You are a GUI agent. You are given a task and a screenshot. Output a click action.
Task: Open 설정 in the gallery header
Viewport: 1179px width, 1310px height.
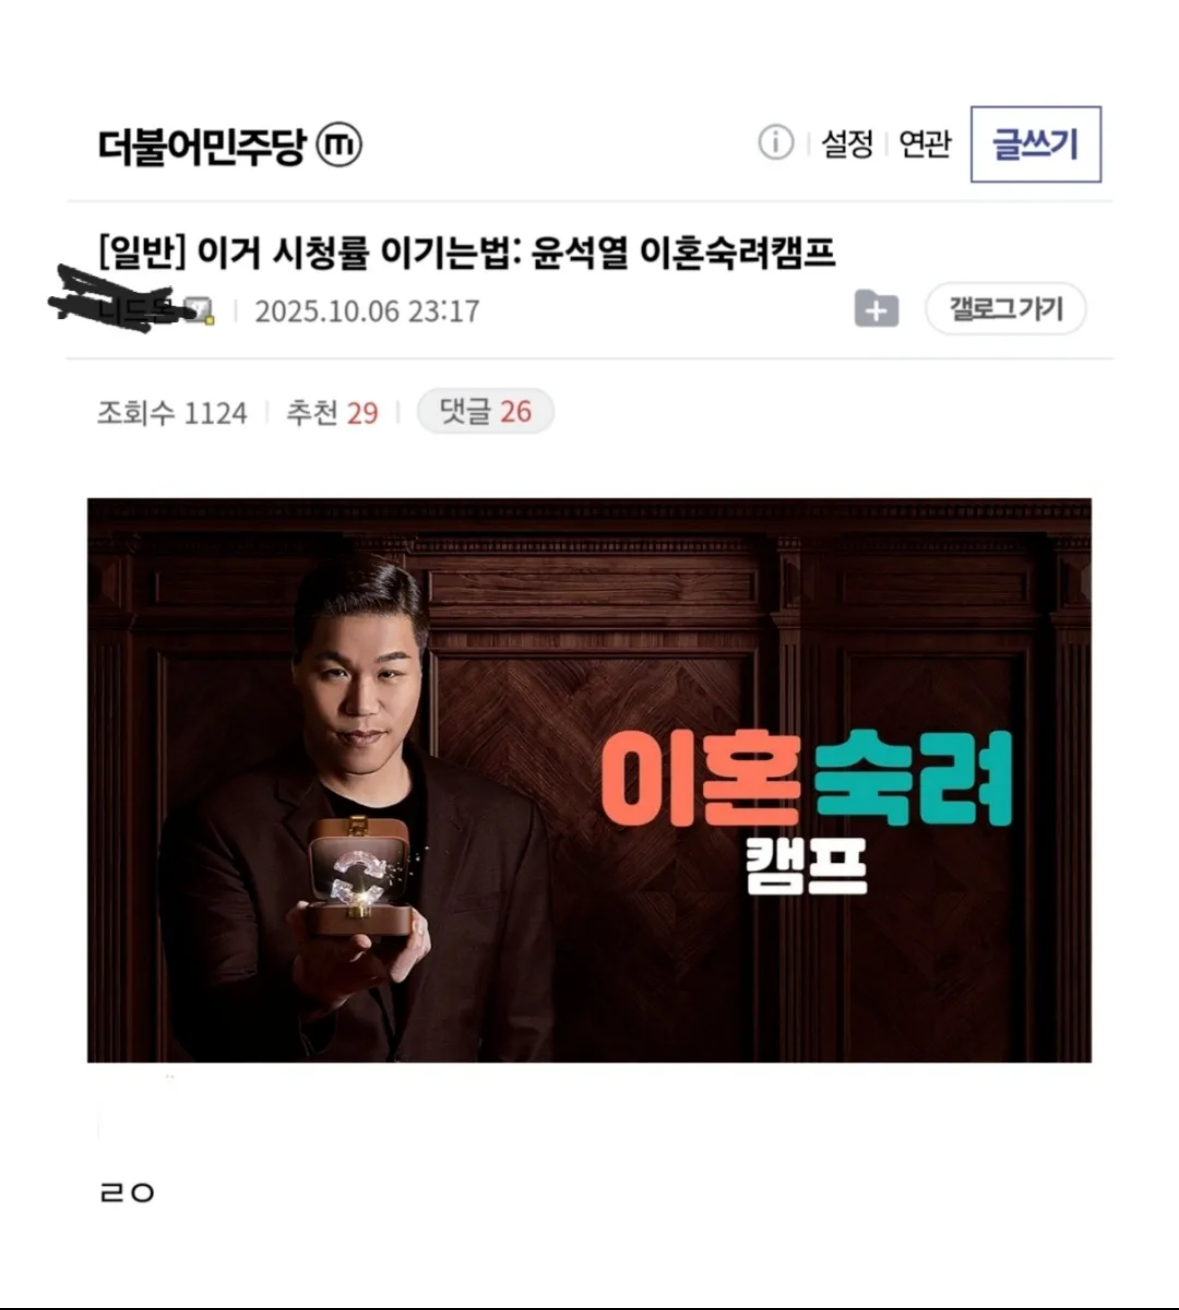click(847, 144)
